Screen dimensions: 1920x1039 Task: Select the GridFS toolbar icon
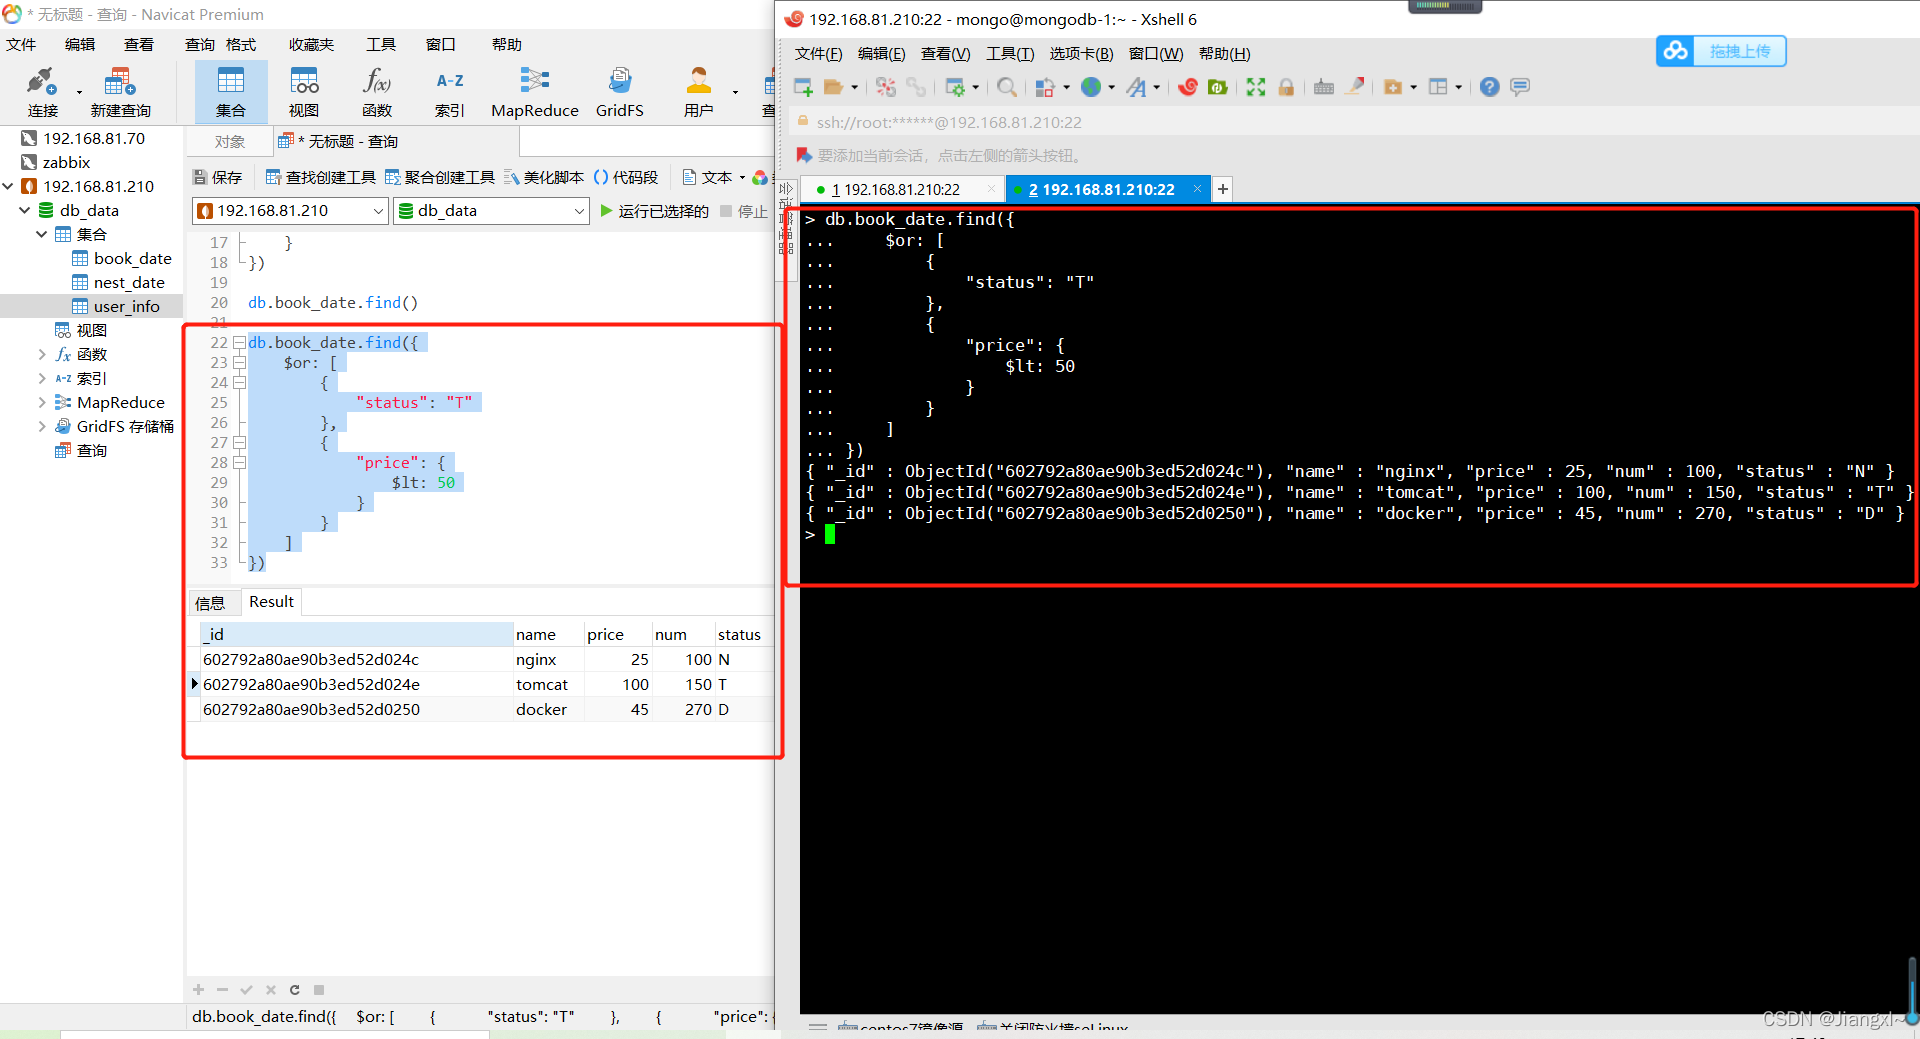coord(619,92)
